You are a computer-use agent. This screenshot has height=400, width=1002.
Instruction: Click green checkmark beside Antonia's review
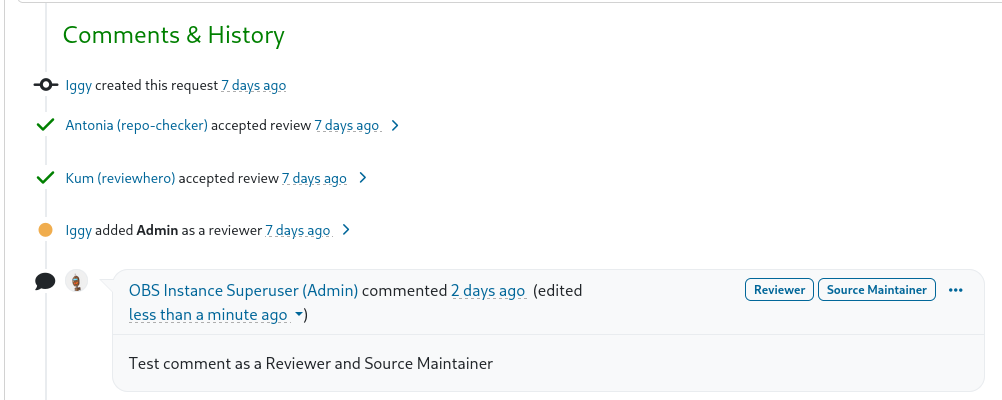point(45,126)
